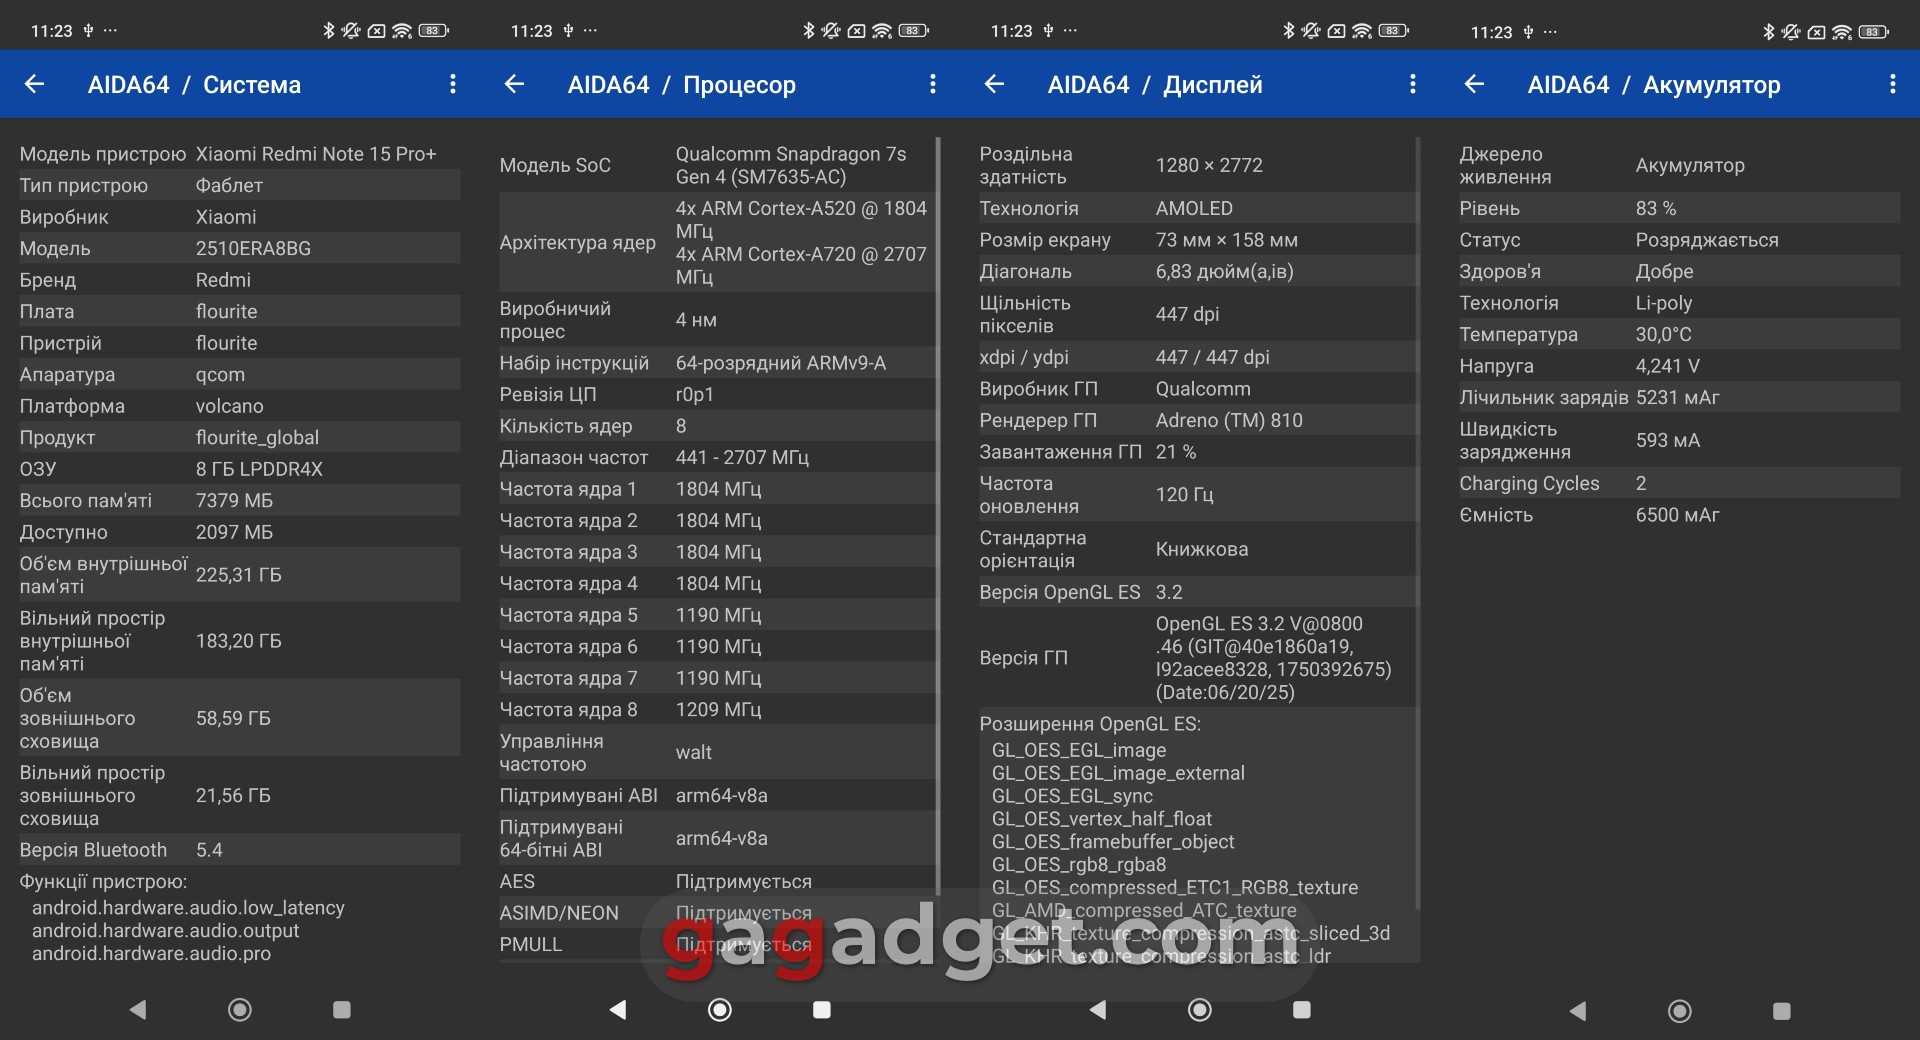
Task: Expand overflow menu on Дисплей screen
Action: pos(1413,85)
